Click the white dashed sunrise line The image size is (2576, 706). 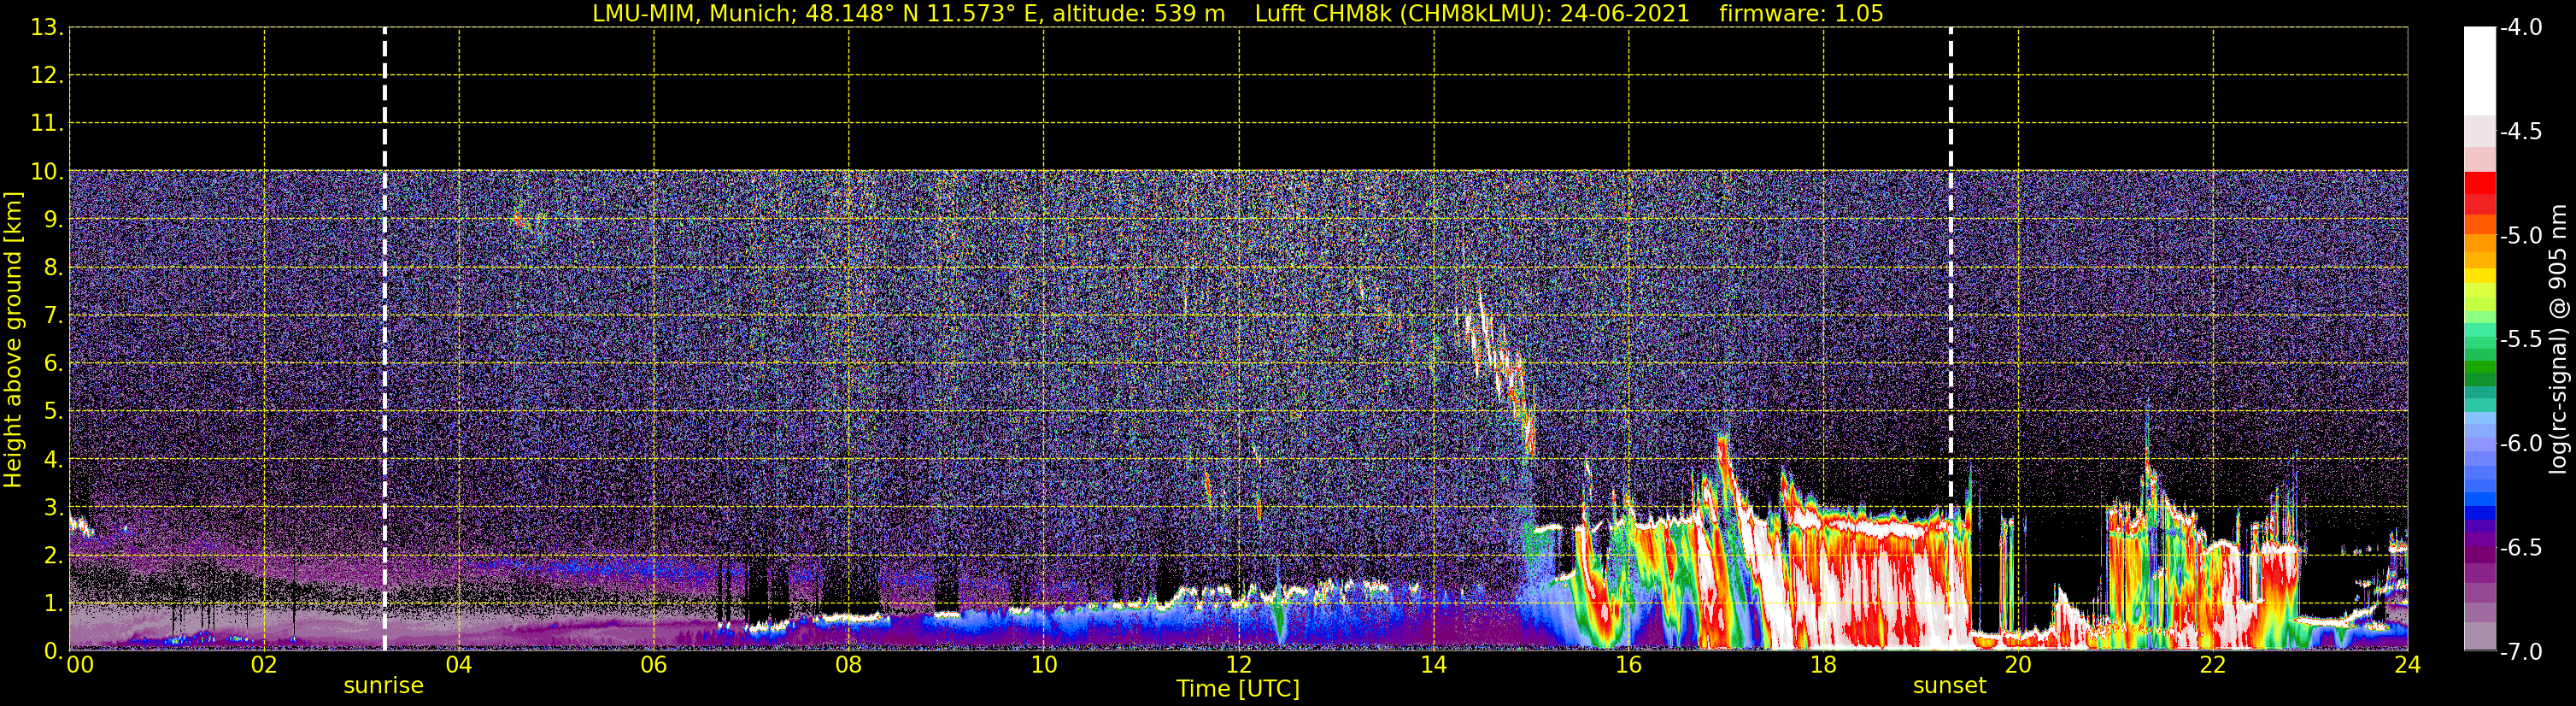[385, 339]
